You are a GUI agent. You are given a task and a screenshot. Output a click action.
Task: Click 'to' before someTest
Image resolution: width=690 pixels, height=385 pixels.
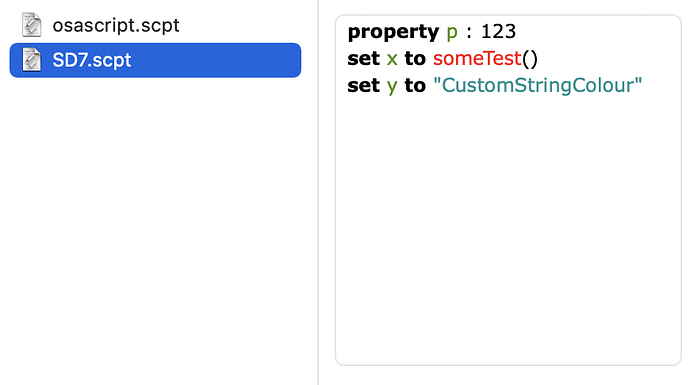pyautogui.click(x=415, y=59)
